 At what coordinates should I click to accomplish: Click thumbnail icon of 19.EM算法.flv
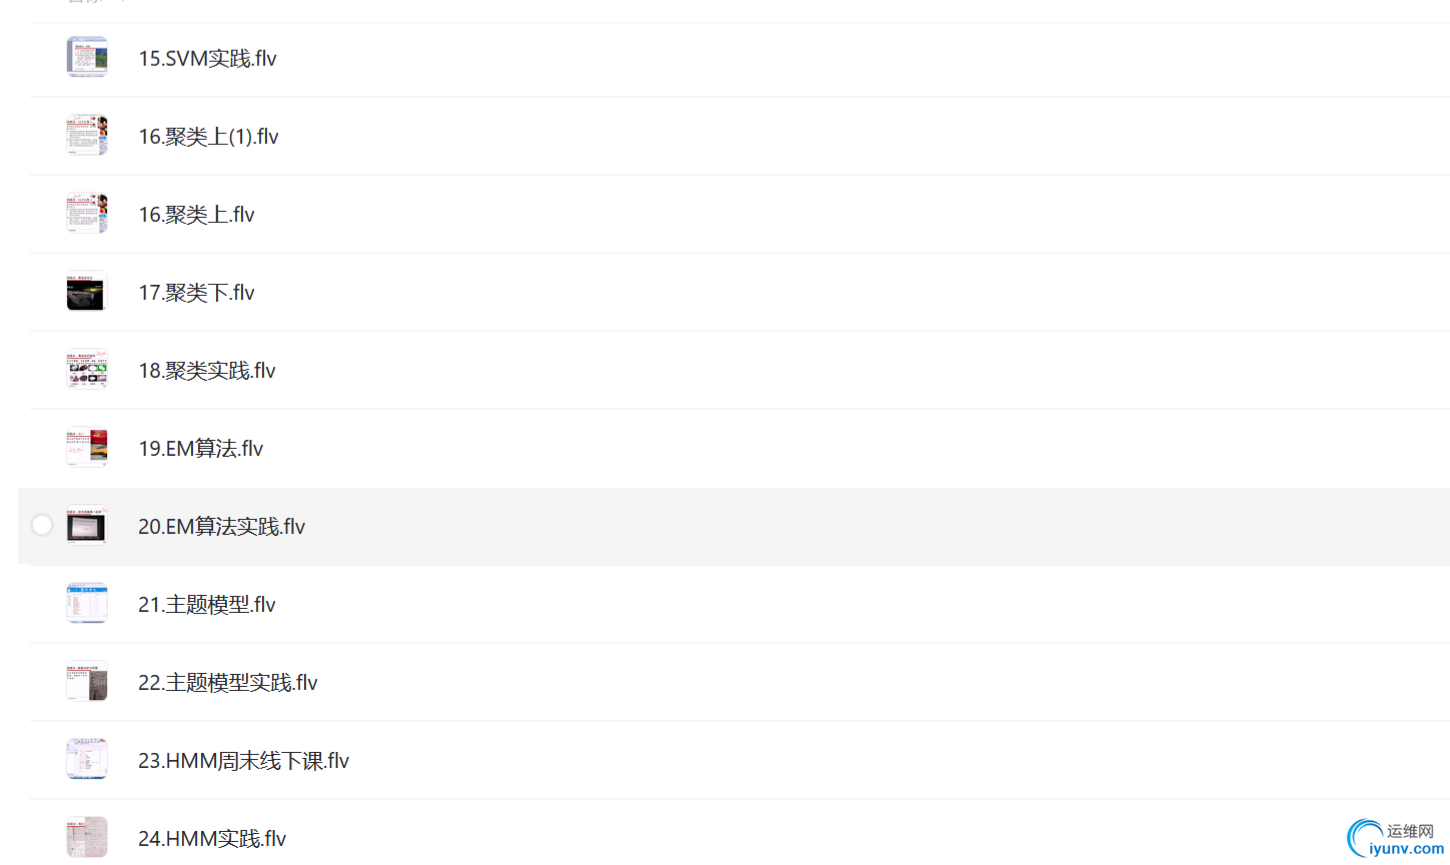click(x=87, y=447)
